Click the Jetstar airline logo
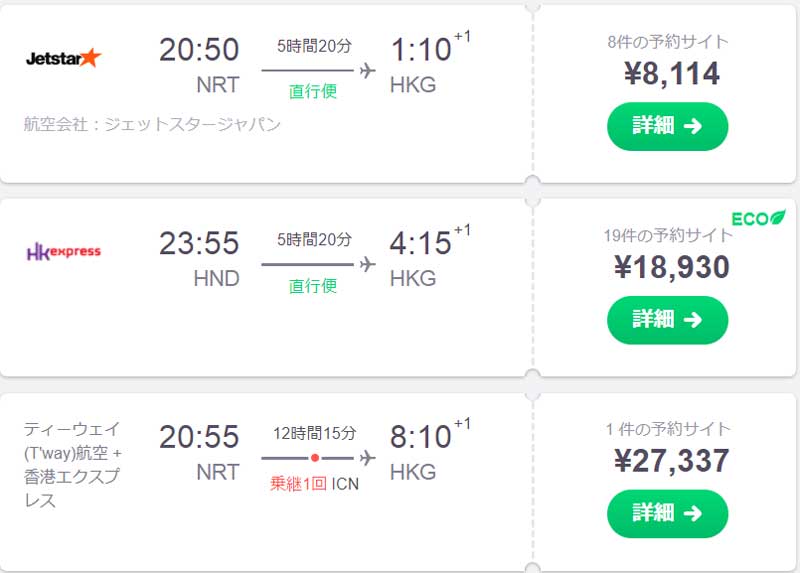The height and width of the screenshot is (573, 800). tap(64, 58)
